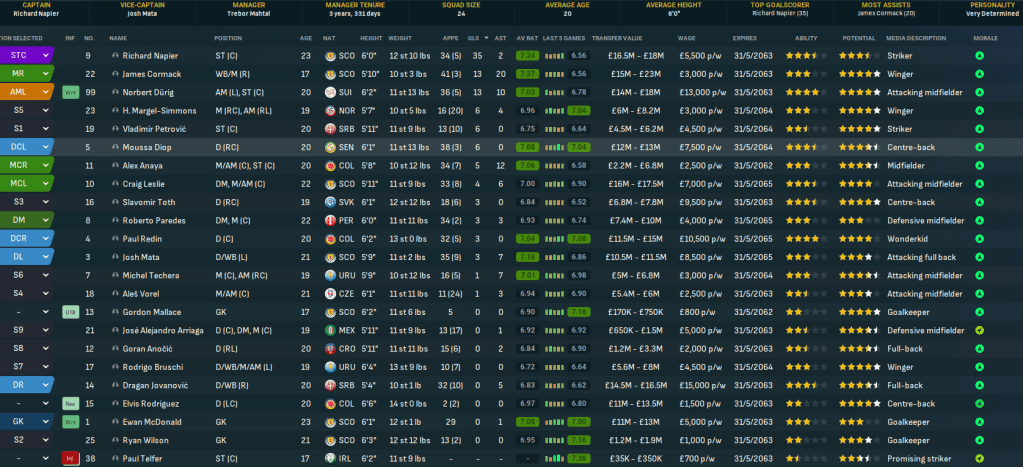Click Ewan McDonald's Wnt status icon
The image size is (1023, 467).
pyautogui.click(x=70, y=422)
